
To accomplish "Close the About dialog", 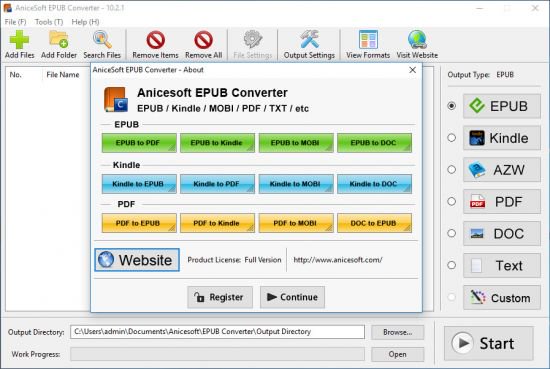I will click(x=412, y=70).
